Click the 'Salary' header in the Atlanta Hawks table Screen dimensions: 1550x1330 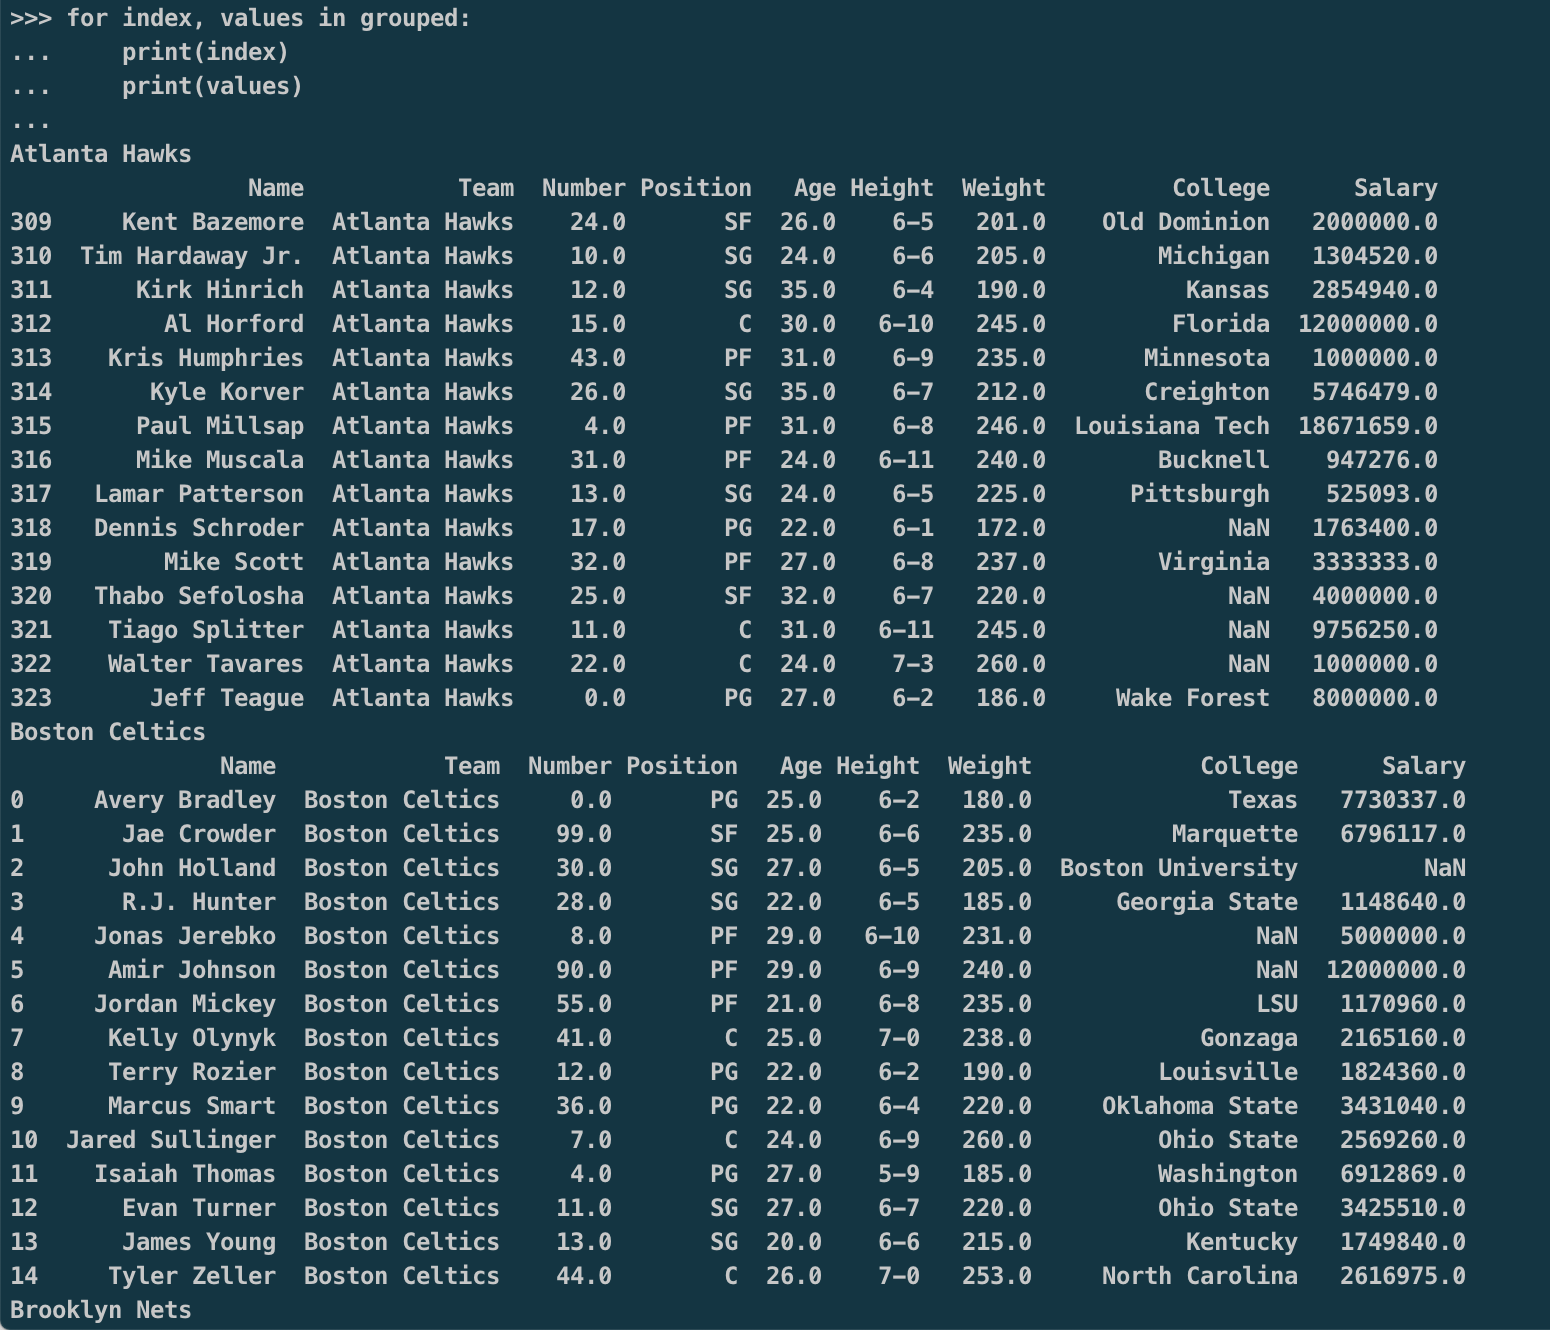click(1396, 188)
